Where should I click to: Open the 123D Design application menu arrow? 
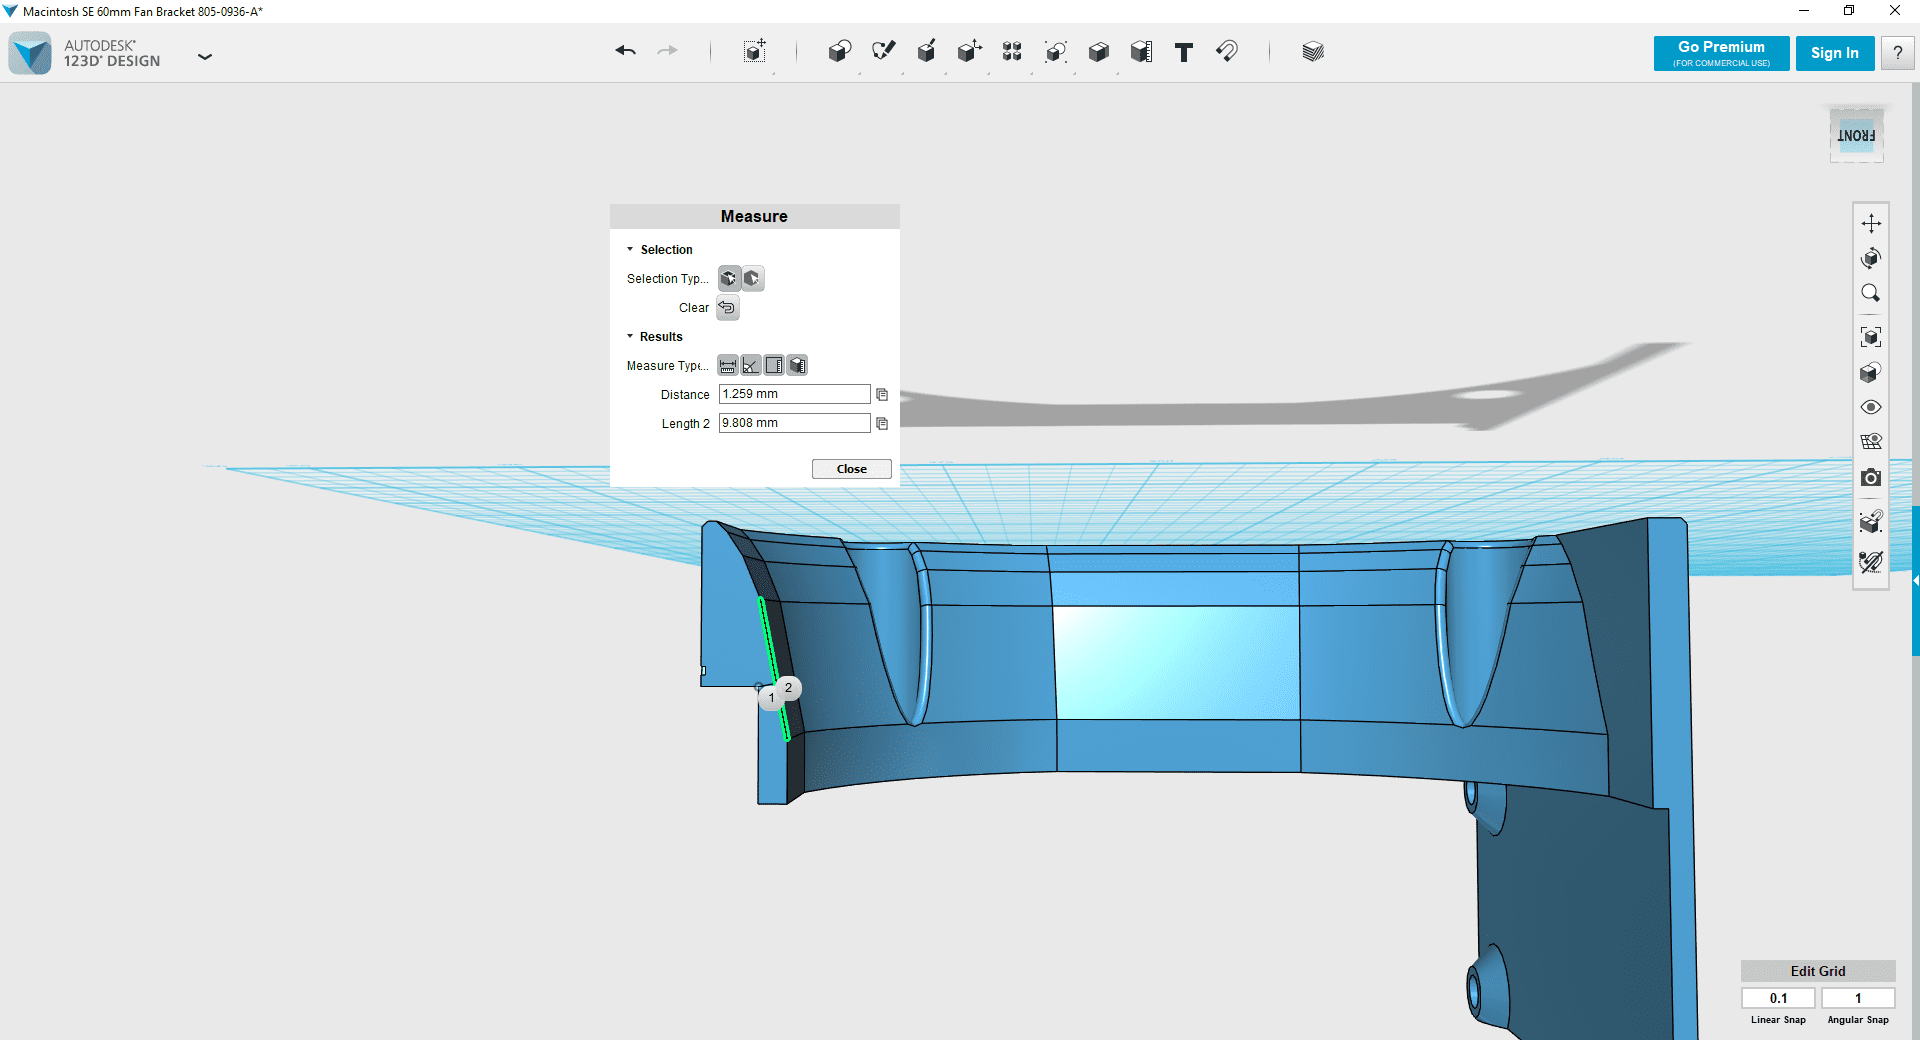[205, 57]
